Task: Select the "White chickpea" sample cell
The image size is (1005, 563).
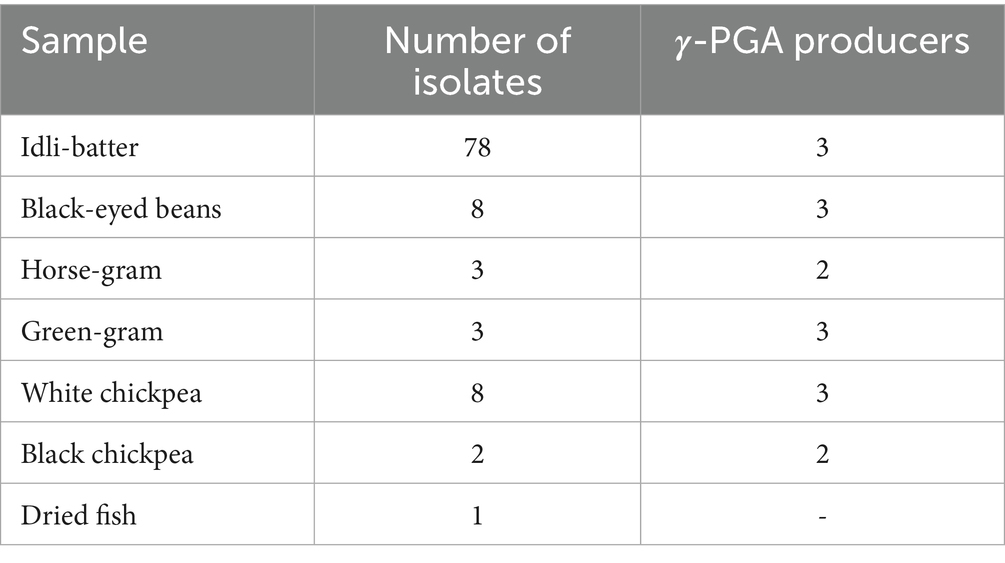Action: 111,392
